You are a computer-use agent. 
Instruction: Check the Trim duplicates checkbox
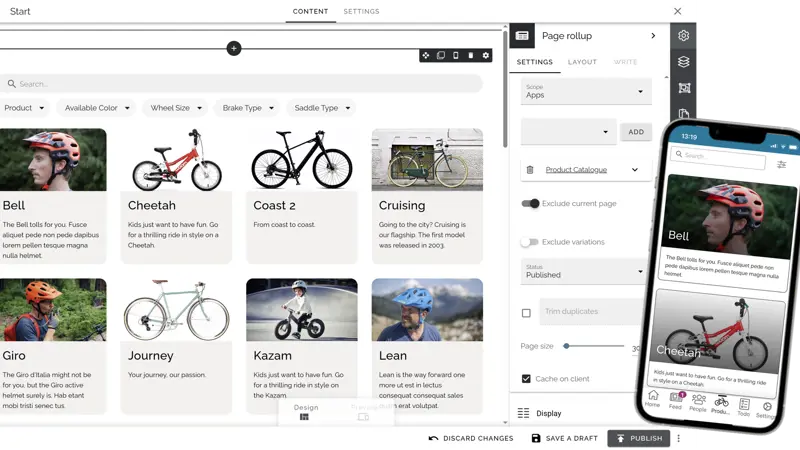pos(526,313)
